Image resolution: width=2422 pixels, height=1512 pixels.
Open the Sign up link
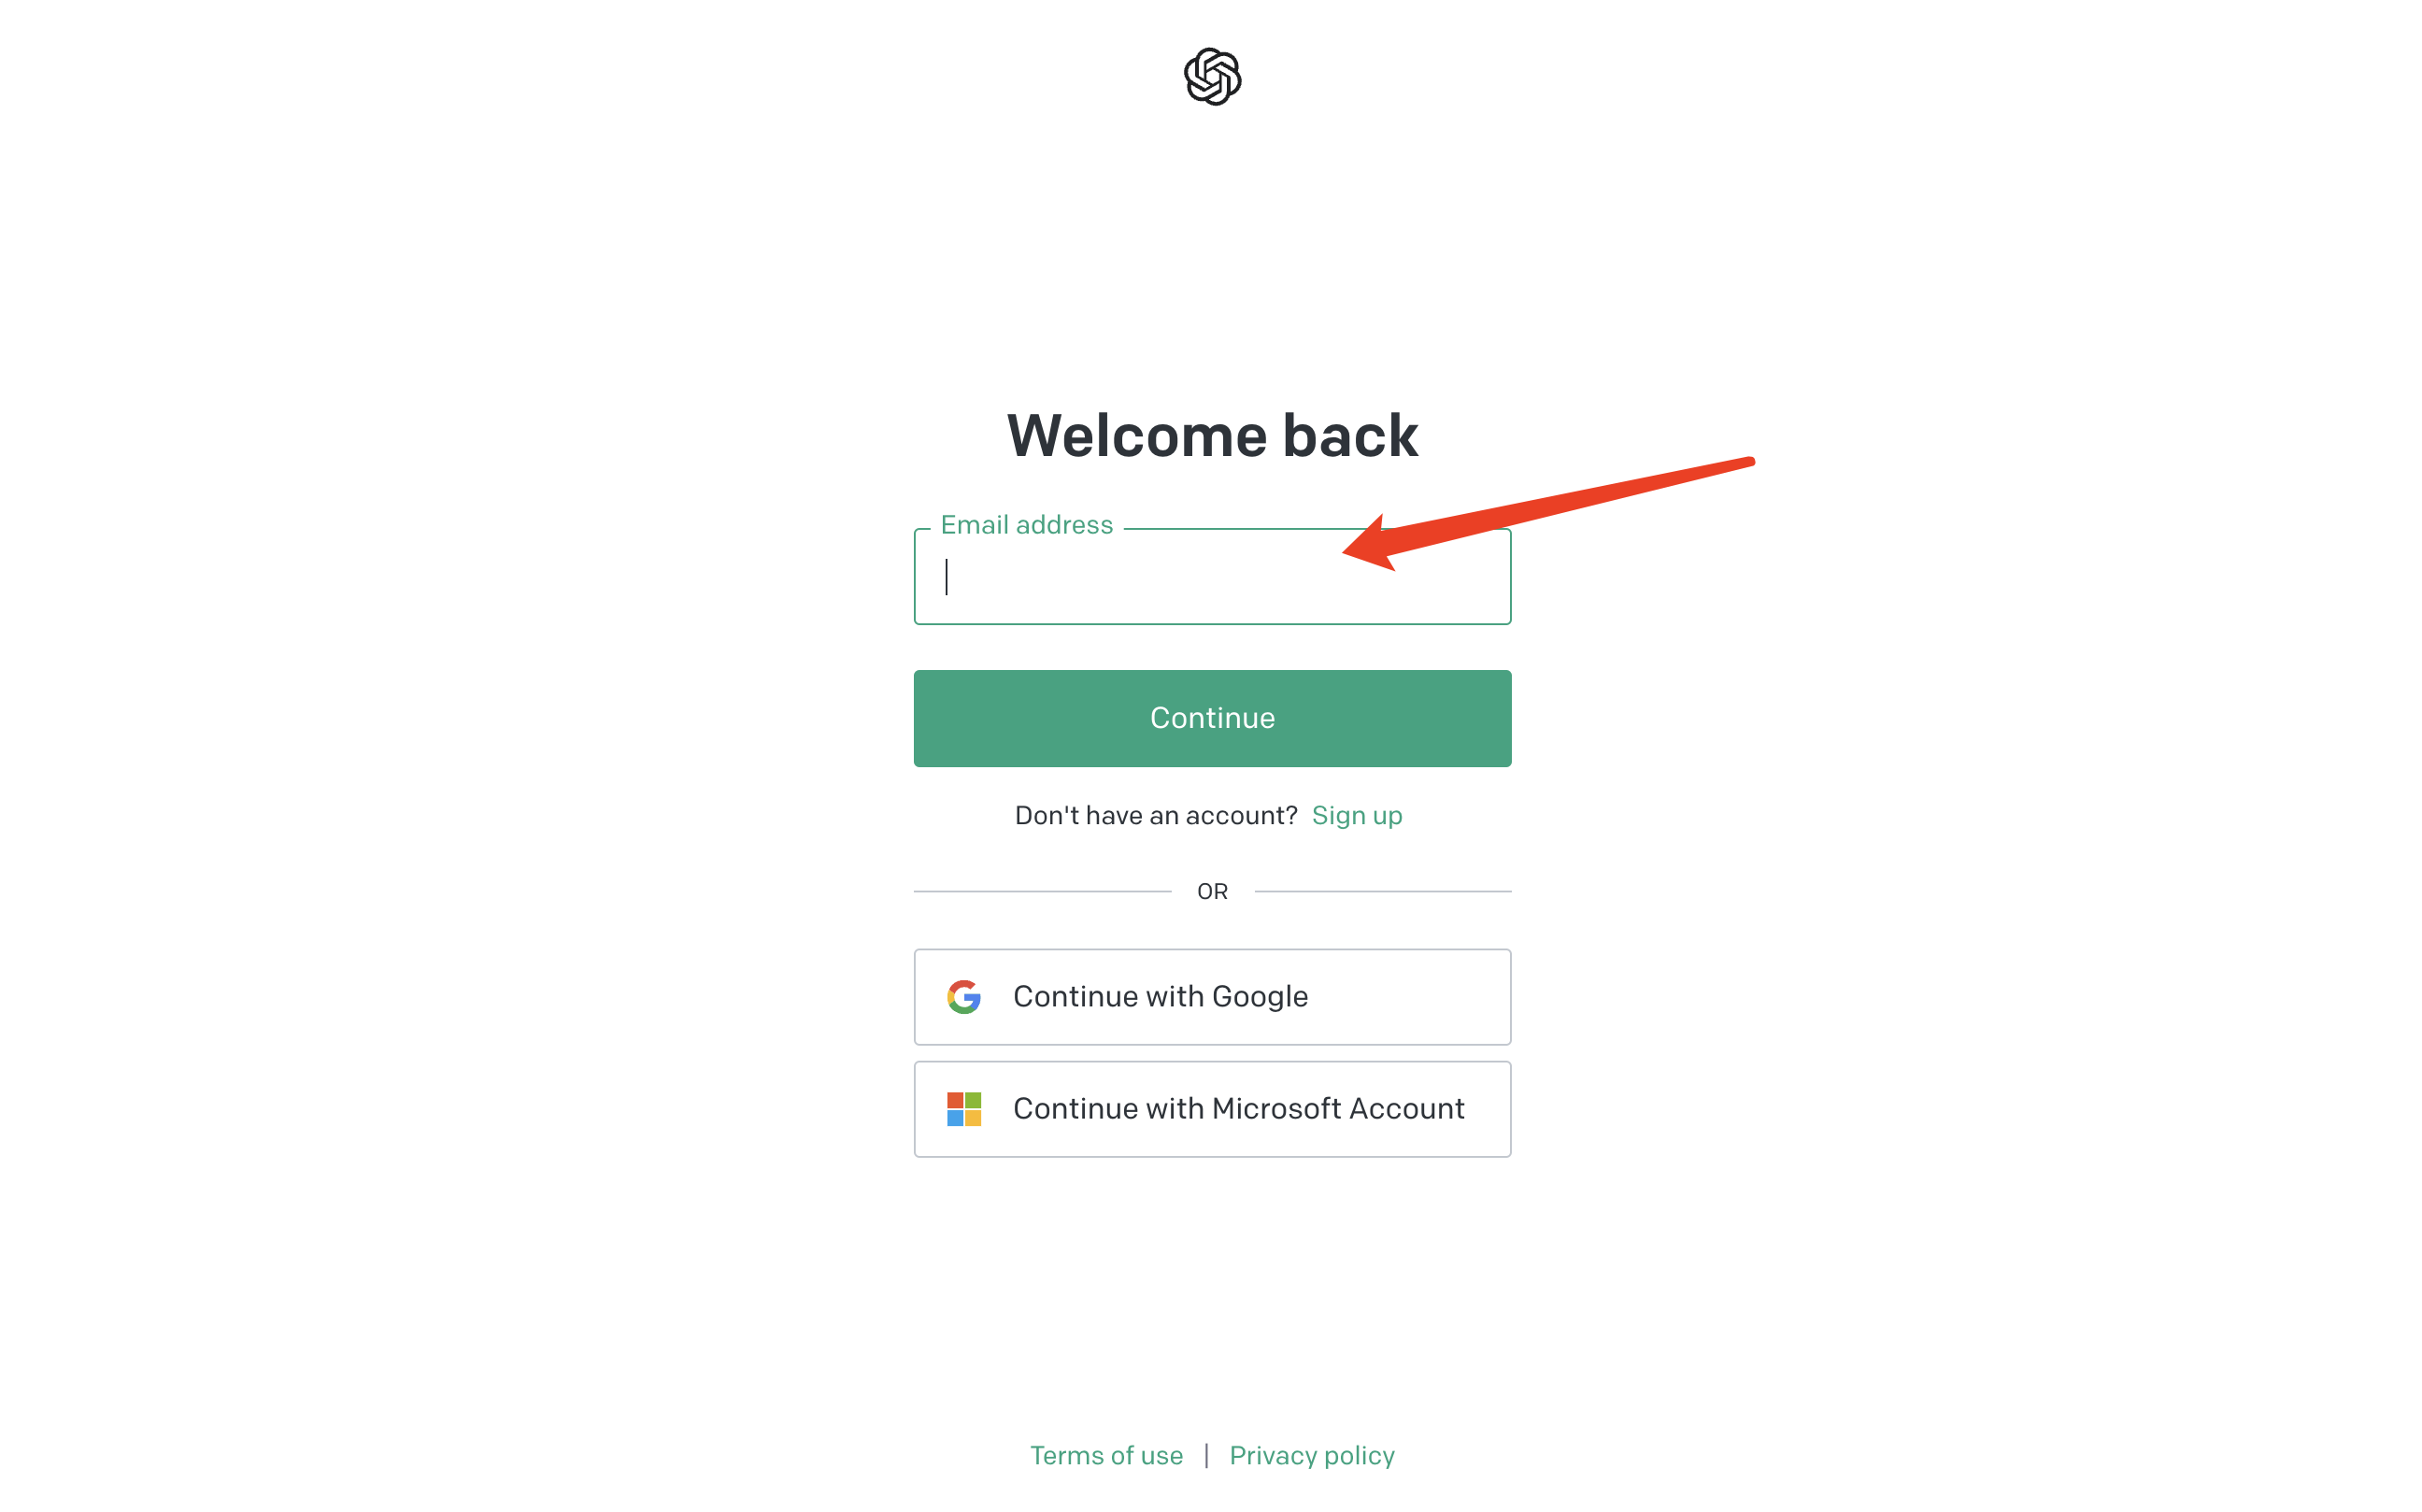[x=1357, y=816]
